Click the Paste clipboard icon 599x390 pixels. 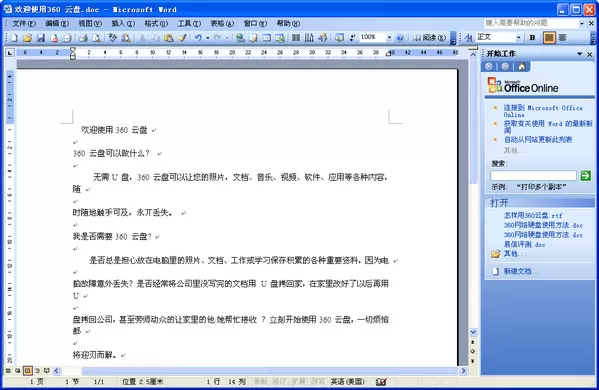point(168,38)
